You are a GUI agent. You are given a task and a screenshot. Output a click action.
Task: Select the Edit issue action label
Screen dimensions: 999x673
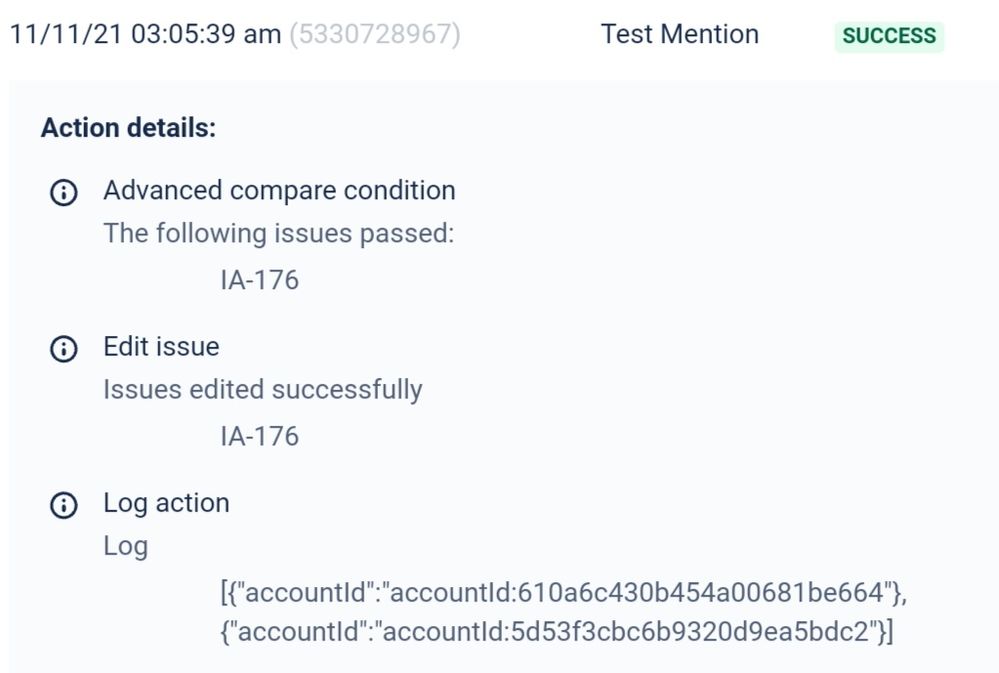pos(161,347)
